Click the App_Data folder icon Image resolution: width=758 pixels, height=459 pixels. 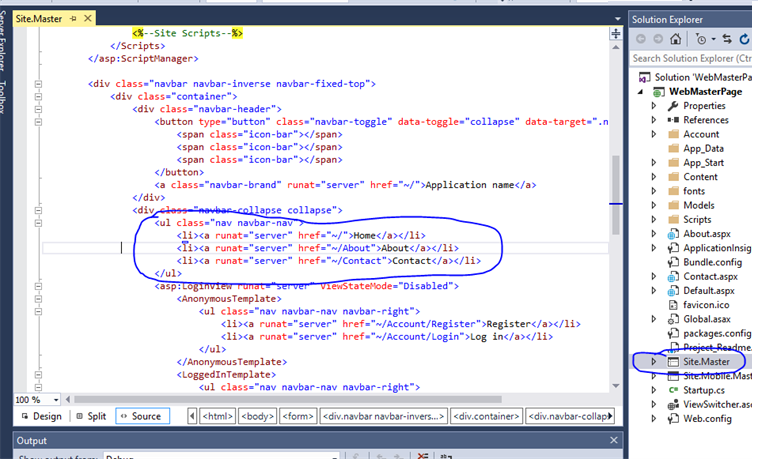click(x=673, y=148)
